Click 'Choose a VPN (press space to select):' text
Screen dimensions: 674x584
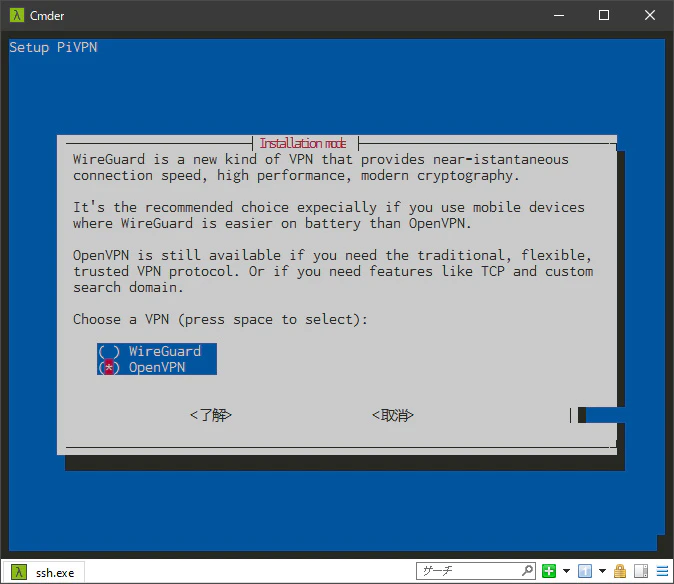220,319
